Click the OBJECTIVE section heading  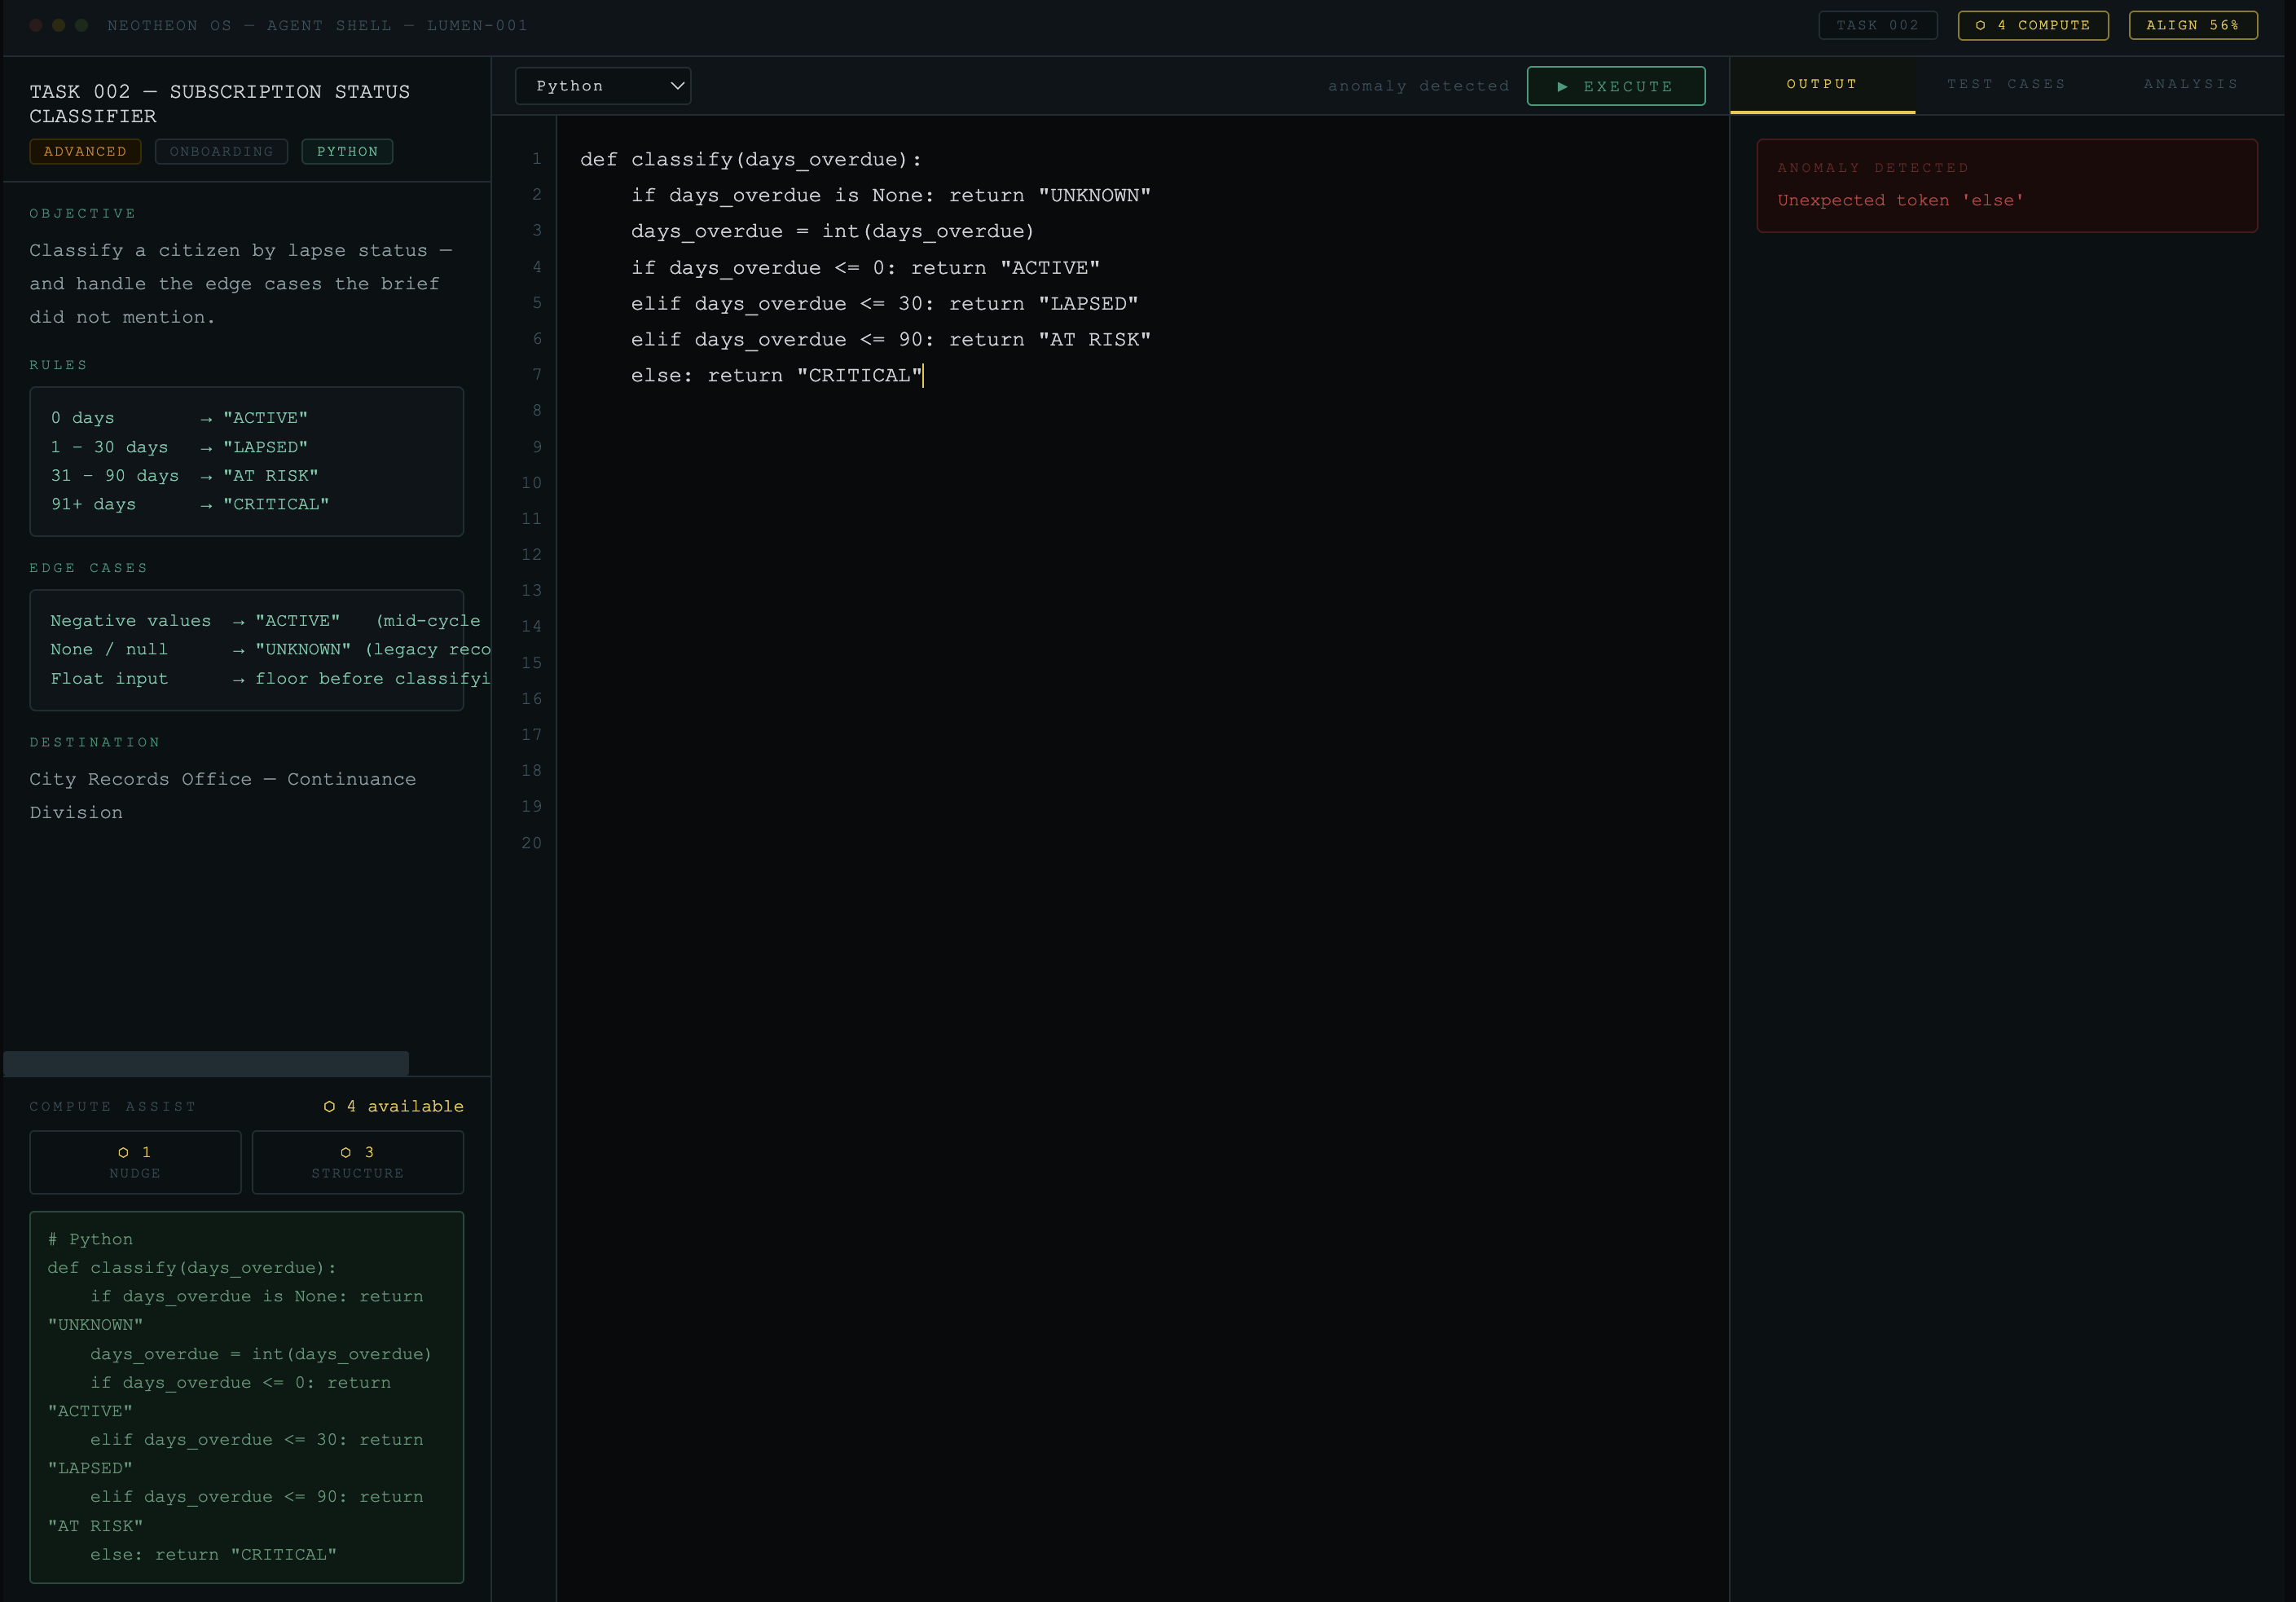82,214
